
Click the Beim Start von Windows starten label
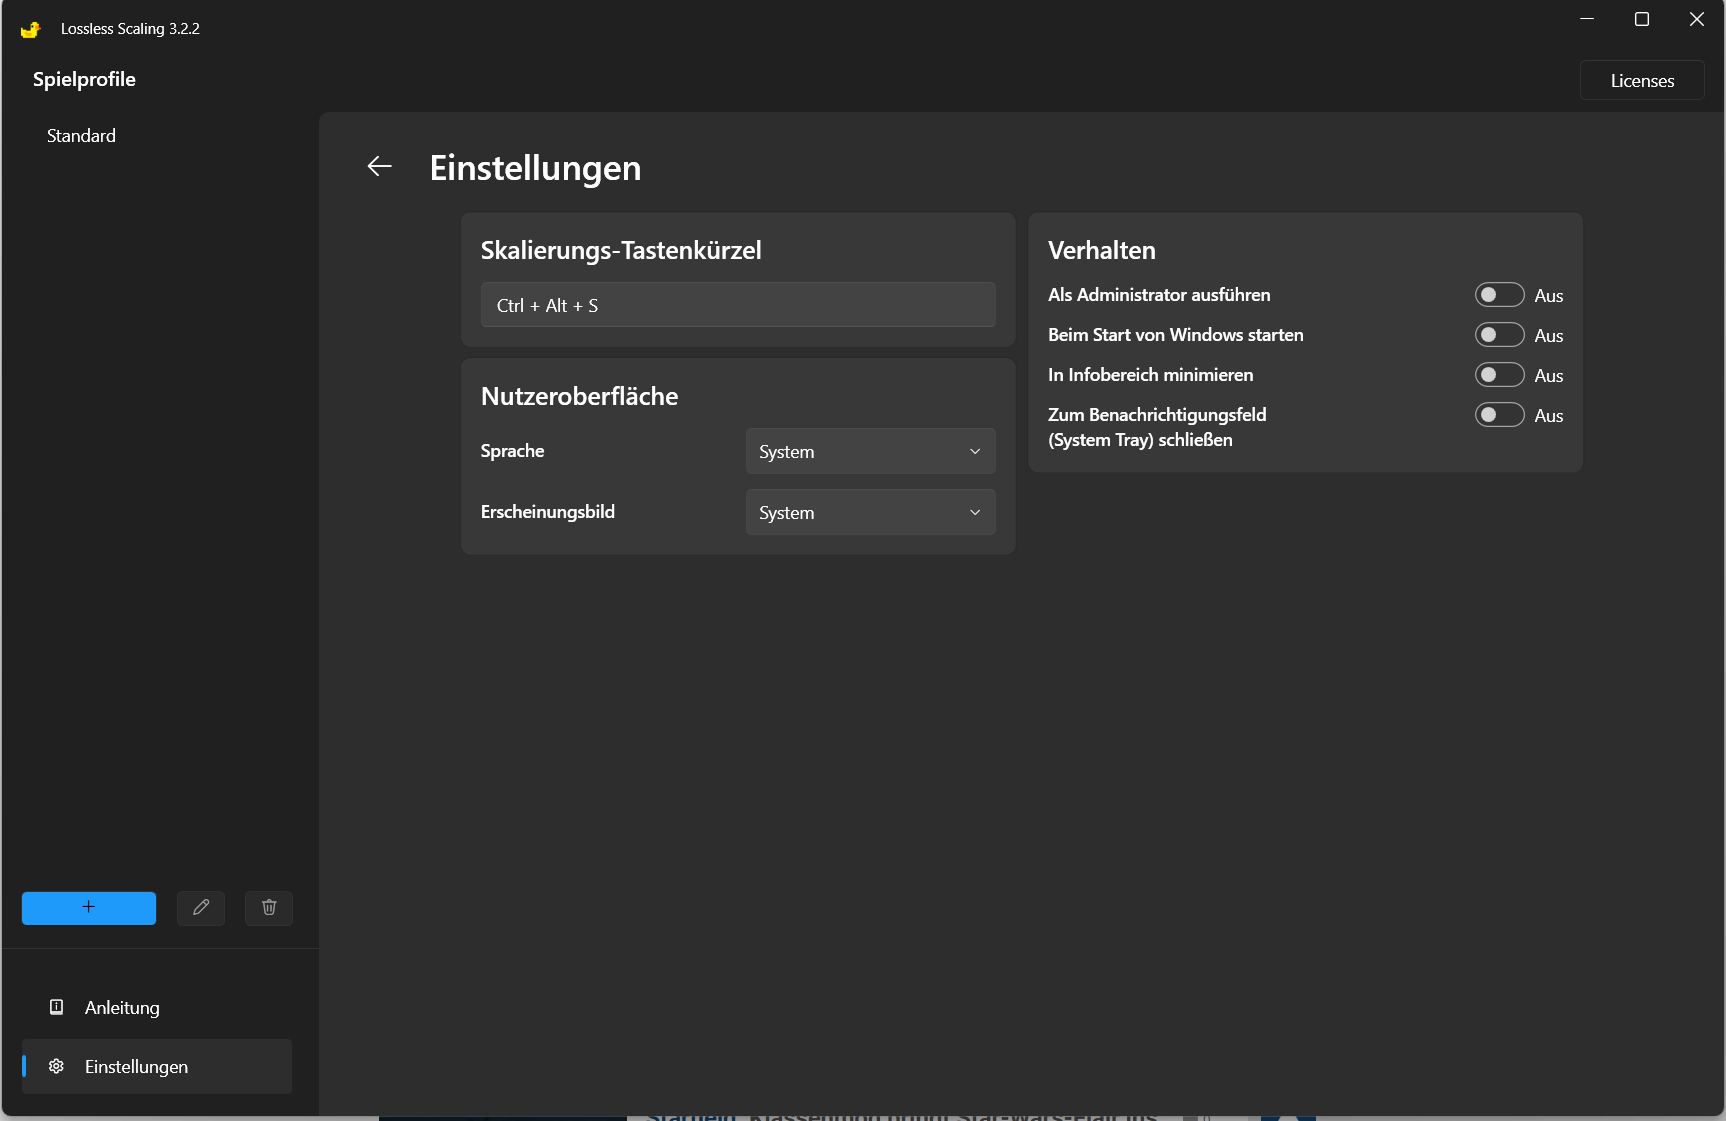coord(1176,335)
